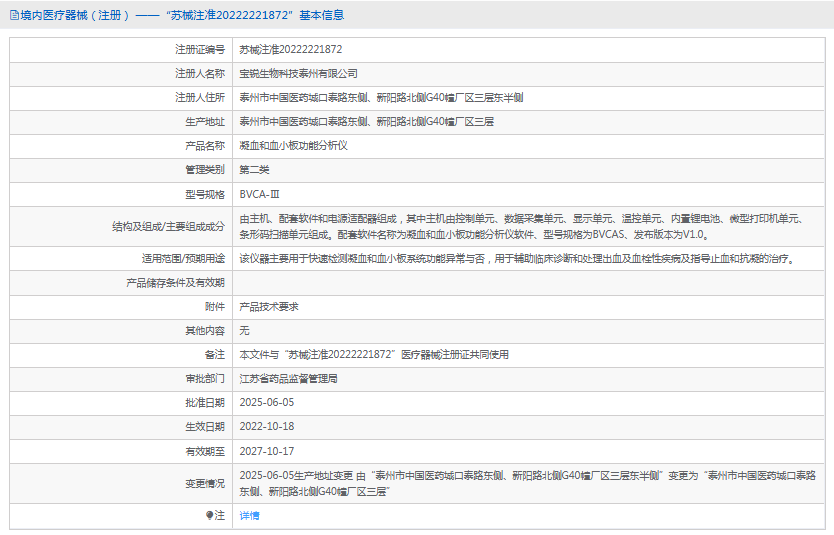Image resolution: width=834 pixels, height=535 pixels.
Task: Click expiry date 2027-10-17
Action: [x=266, y=452]
